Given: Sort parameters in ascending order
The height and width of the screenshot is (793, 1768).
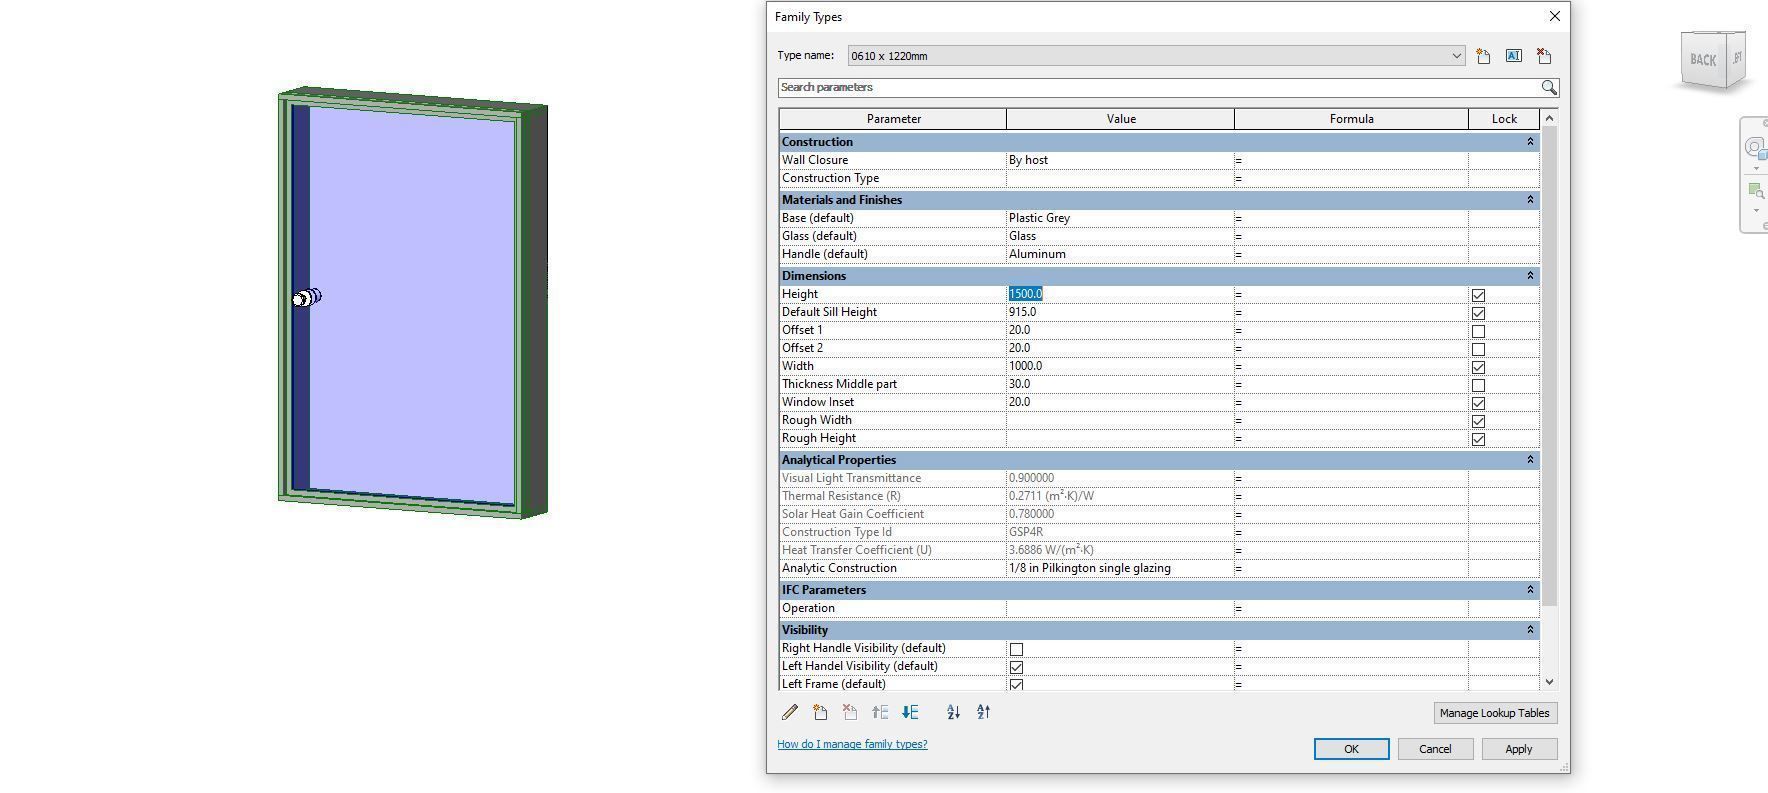Looking at the screenshot, I should coord(953,712).
